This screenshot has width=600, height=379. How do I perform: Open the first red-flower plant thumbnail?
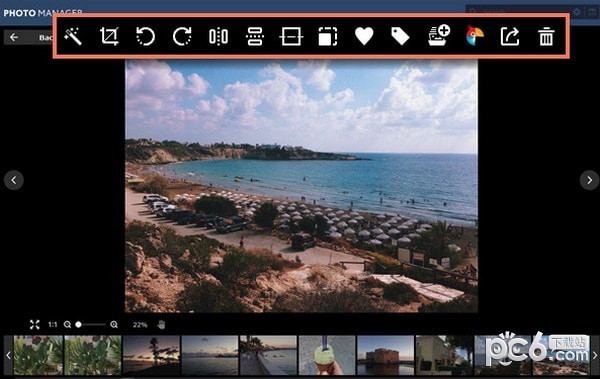[x=38, y=355]
